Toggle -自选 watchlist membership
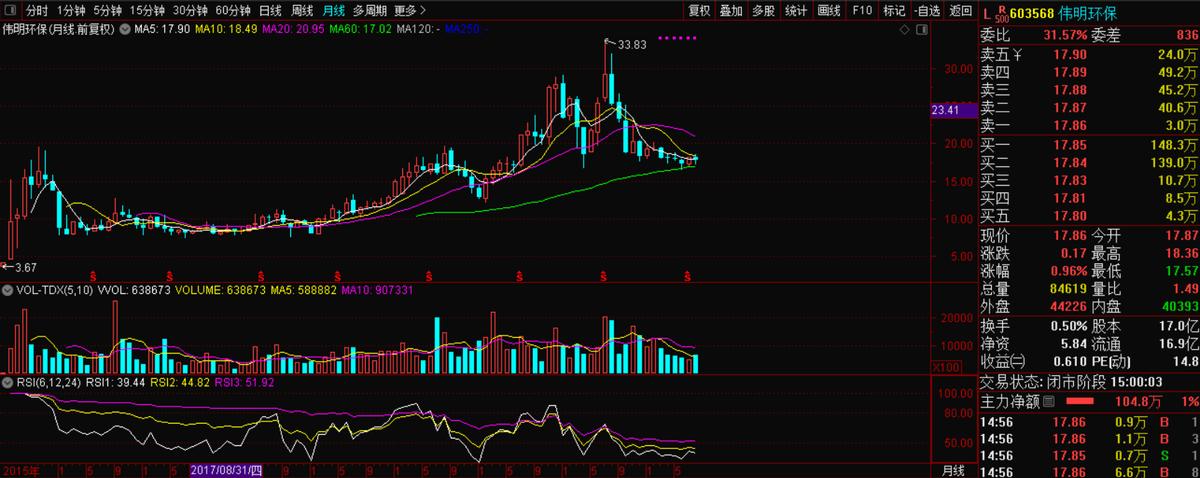This screenshot has height=478, width=1200. (927, 11)
